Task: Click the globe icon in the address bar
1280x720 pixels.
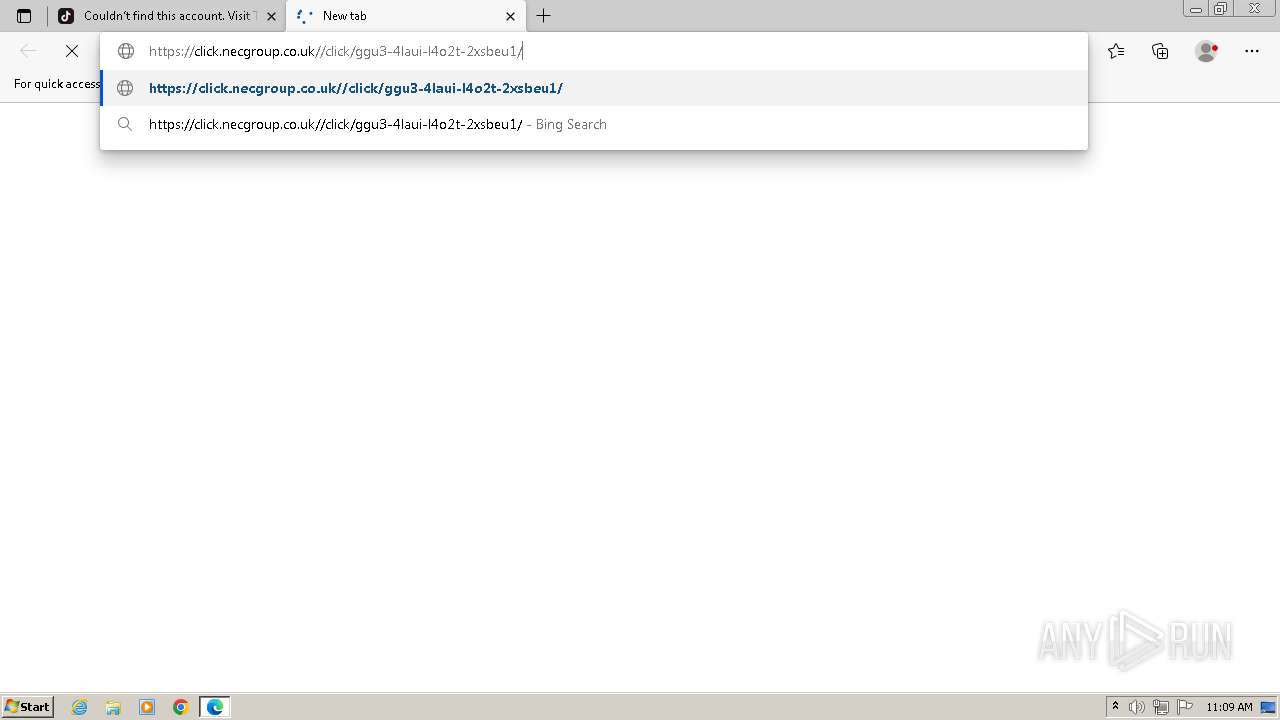Action: click(x=126, y=51)
